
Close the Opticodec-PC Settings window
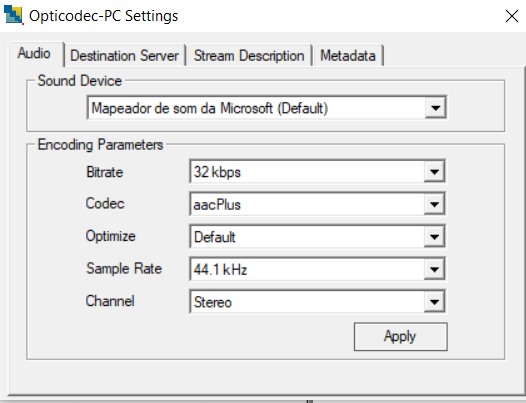(511, 16)
